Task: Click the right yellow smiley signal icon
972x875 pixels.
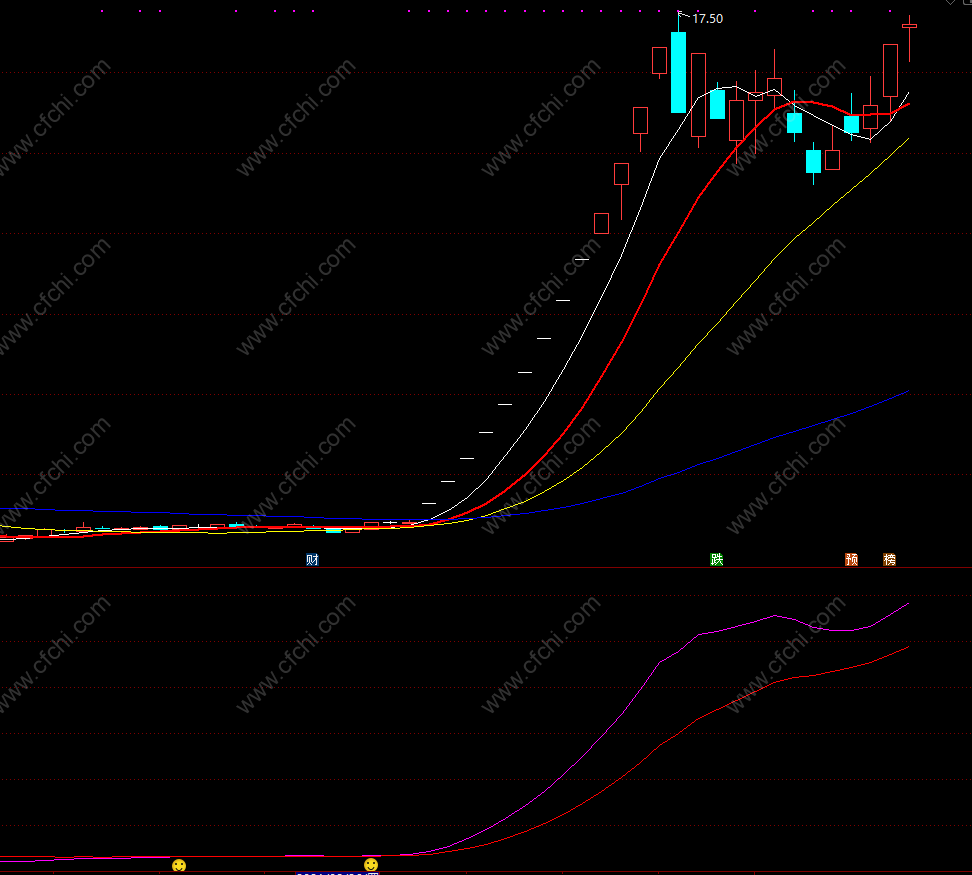Action: click(371, 864)
